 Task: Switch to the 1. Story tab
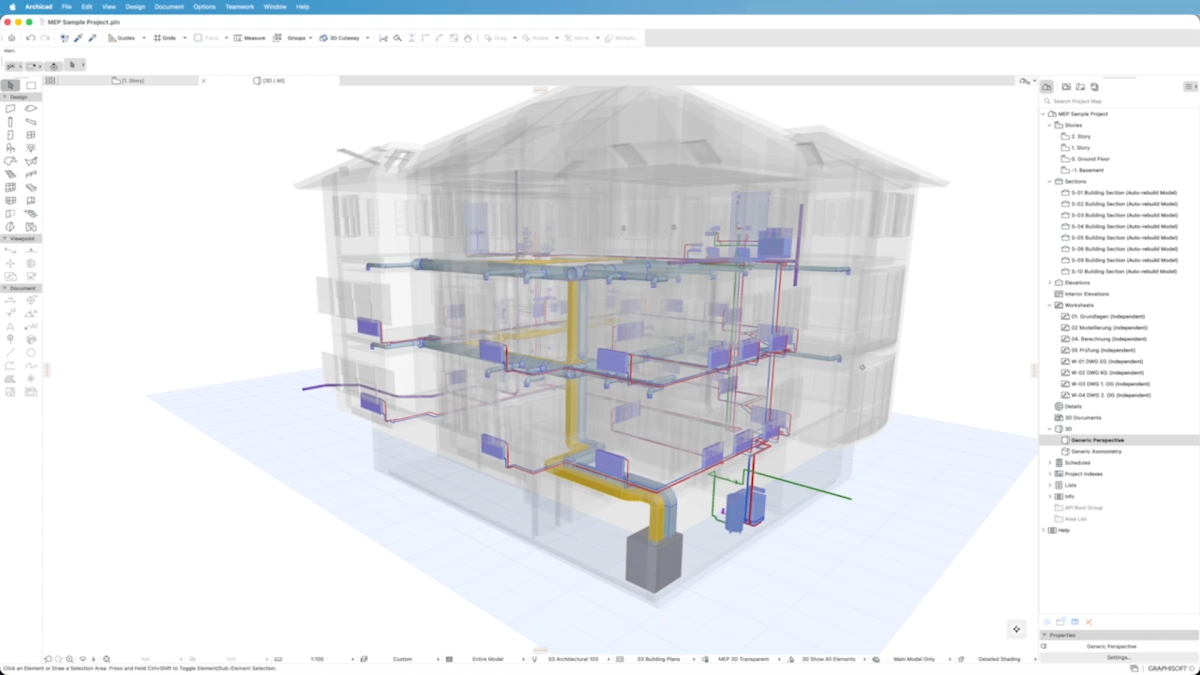128,80
